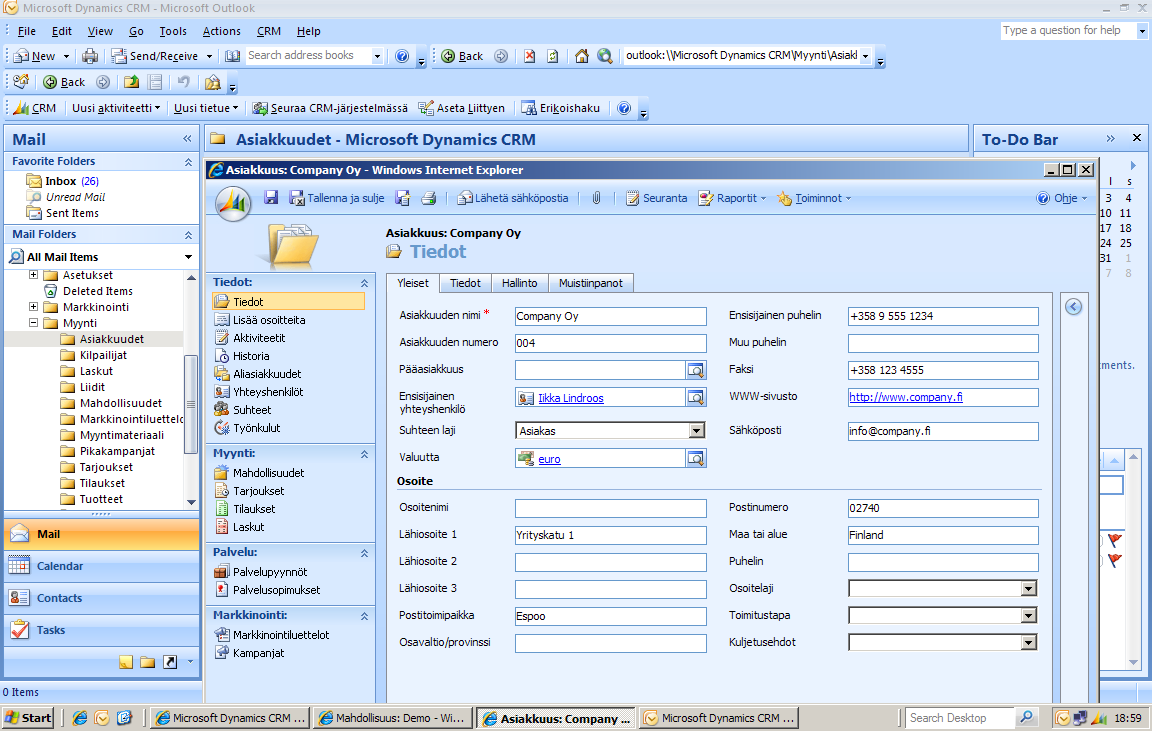Click the Search the Web globe icon
This screenshot has width=1152, height=731.
pyautogui.click(x=605, y=56)
